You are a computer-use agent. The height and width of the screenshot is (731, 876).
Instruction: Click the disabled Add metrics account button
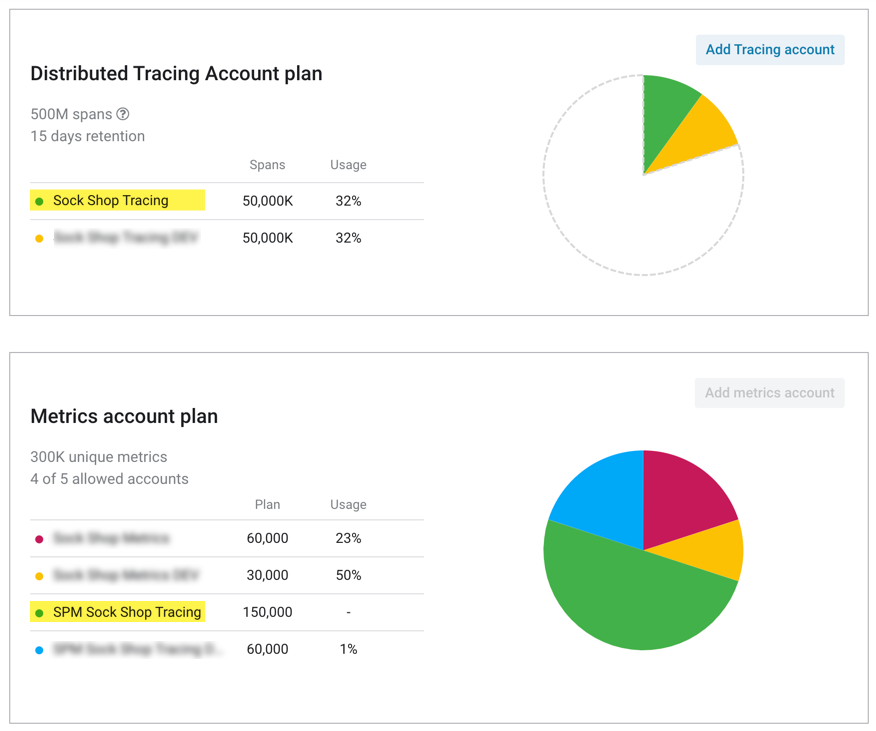pos(769,392)
